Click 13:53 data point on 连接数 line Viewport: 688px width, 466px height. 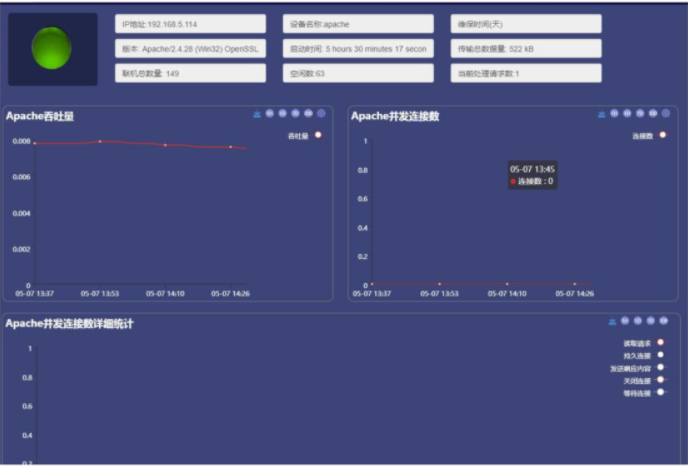point(440,284)
